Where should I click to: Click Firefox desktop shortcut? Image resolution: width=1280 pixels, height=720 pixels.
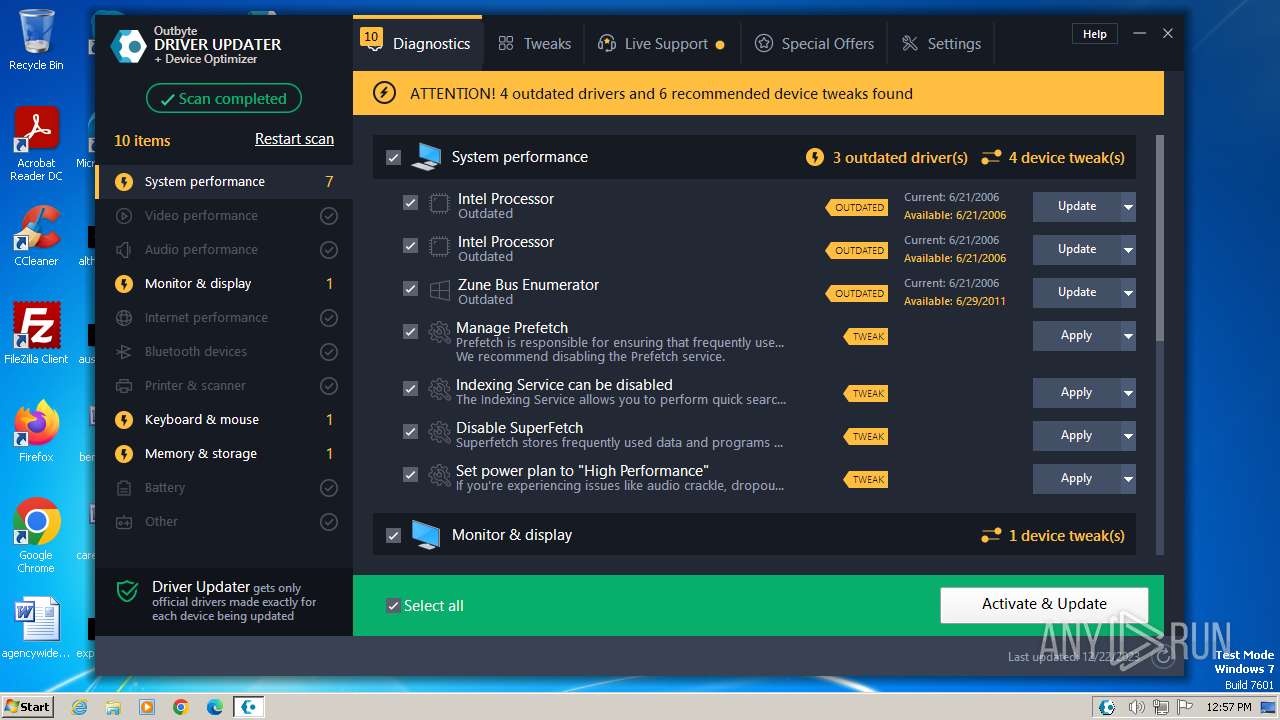(36, 432)
